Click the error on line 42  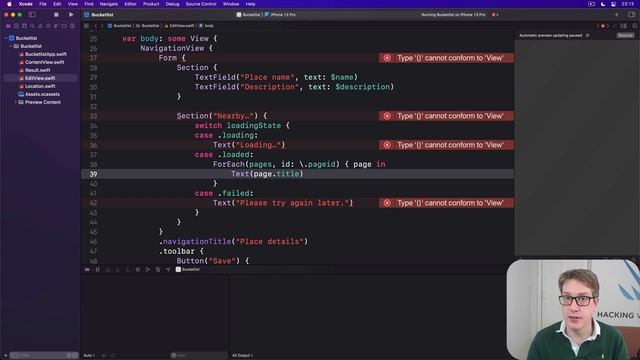tap(446, 203)
